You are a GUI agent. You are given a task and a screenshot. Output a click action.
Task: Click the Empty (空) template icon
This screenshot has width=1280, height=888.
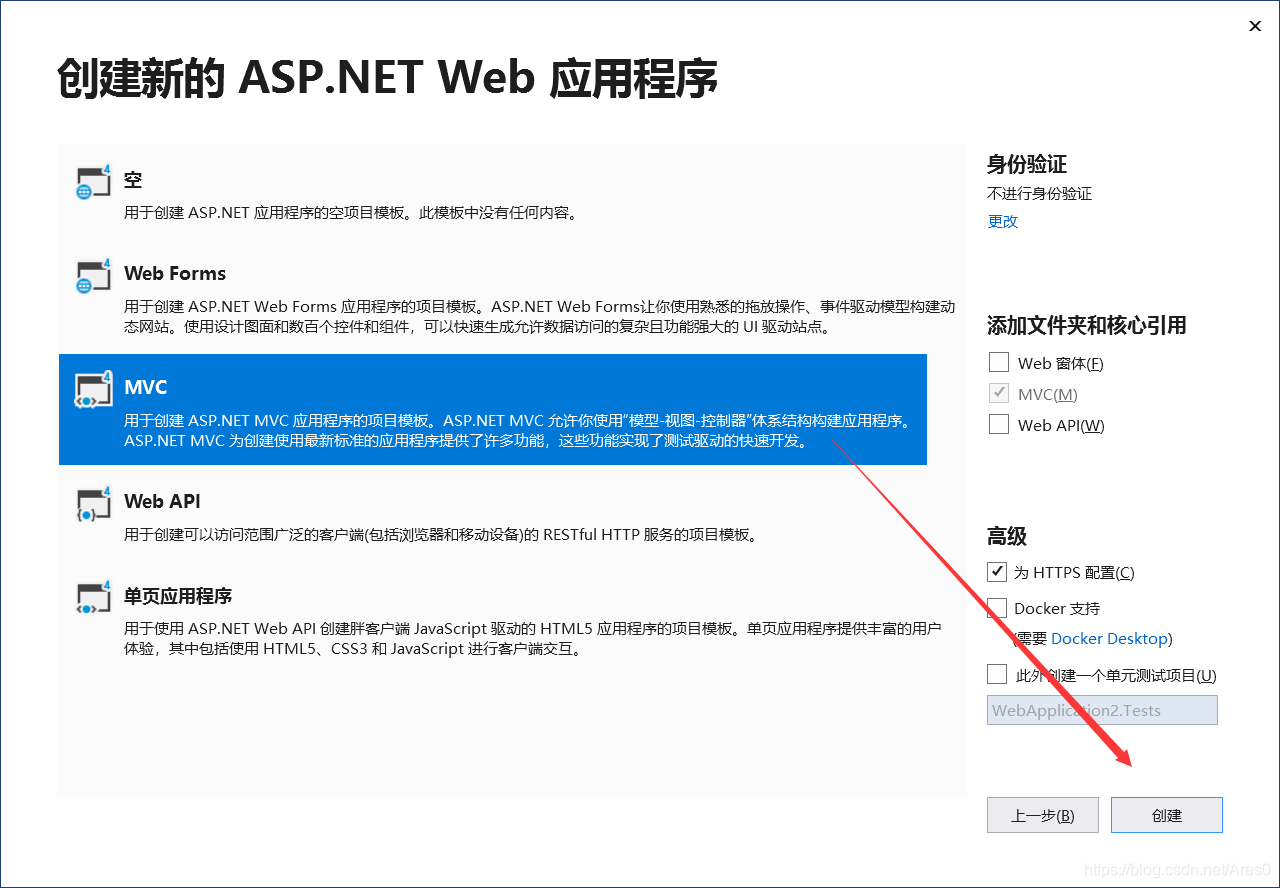(93, 183)
